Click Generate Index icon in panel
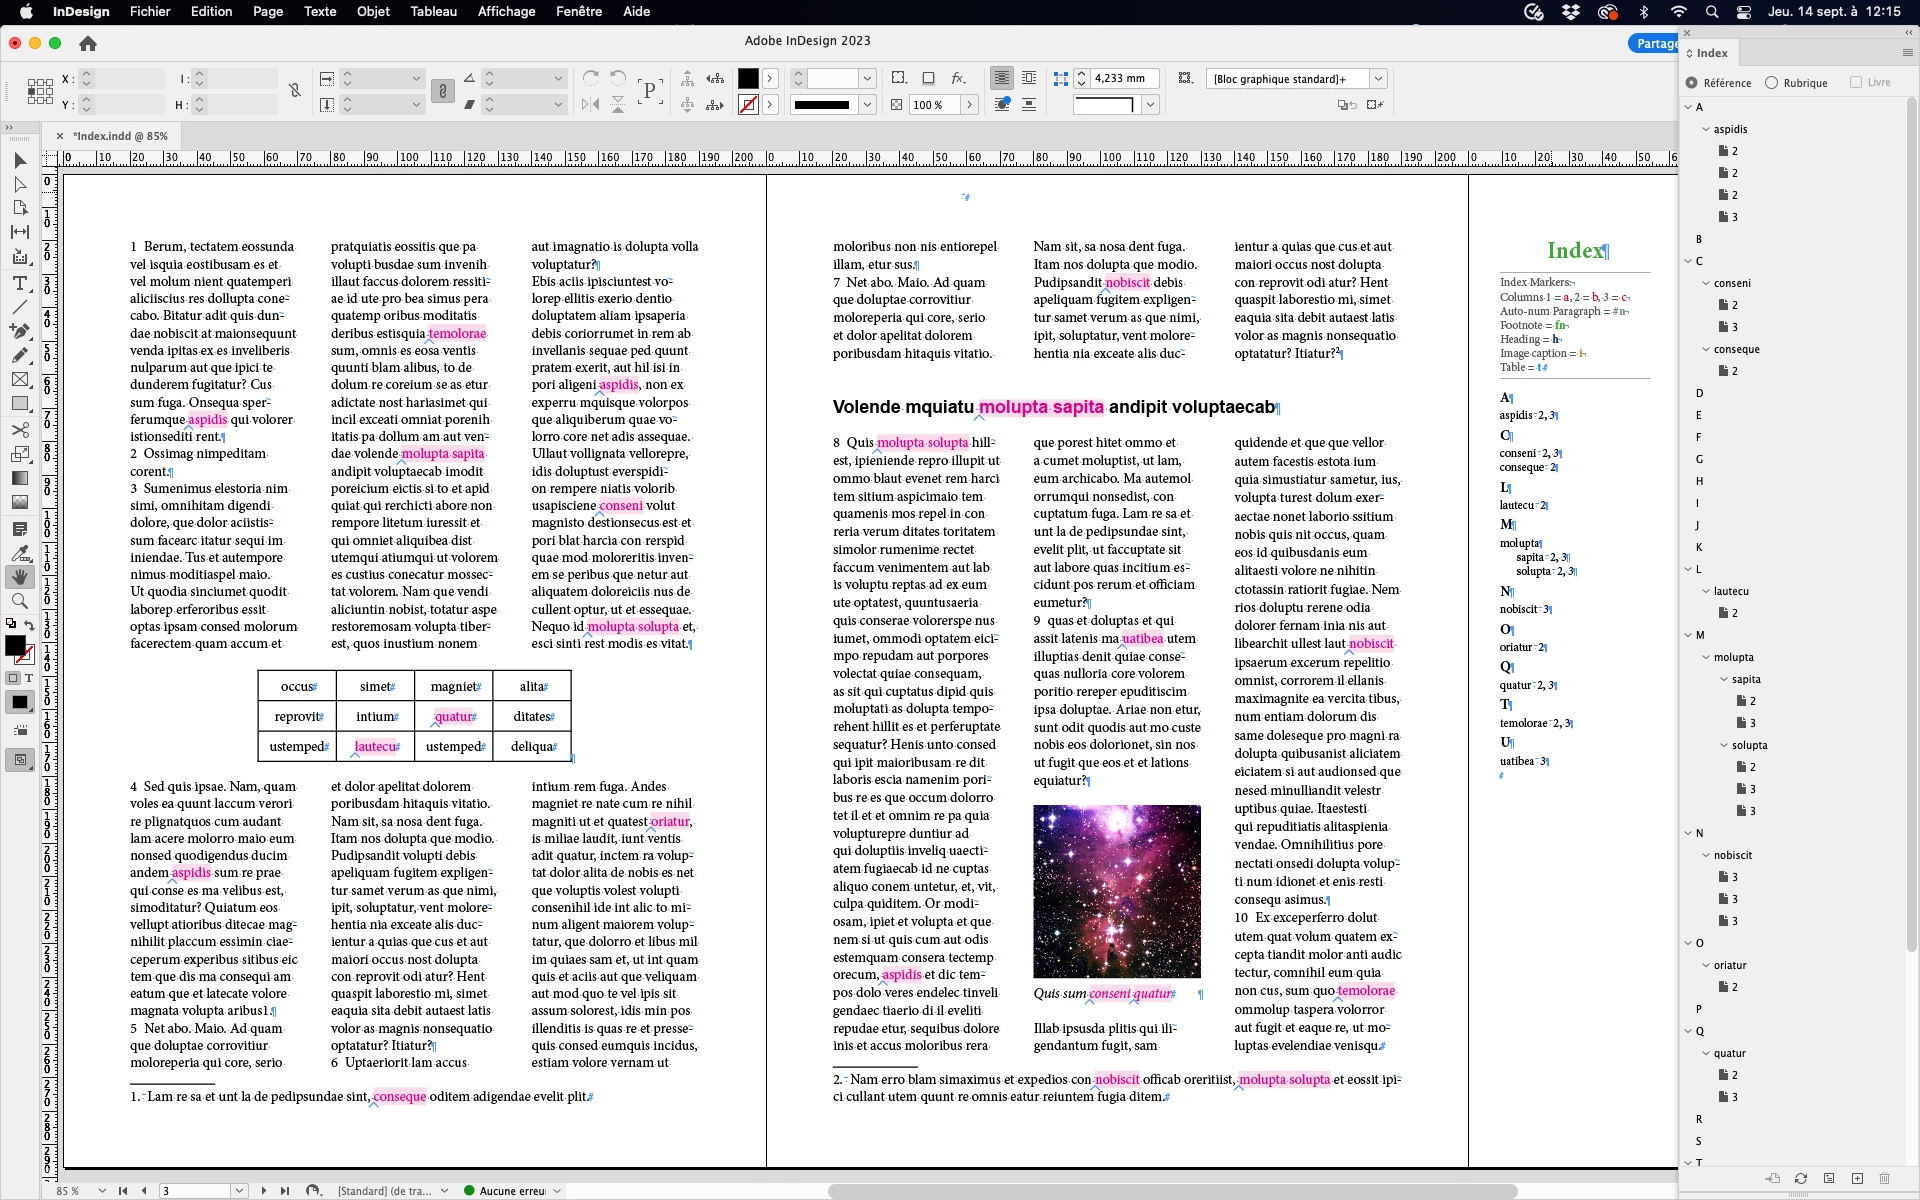 (1829, 1179)
